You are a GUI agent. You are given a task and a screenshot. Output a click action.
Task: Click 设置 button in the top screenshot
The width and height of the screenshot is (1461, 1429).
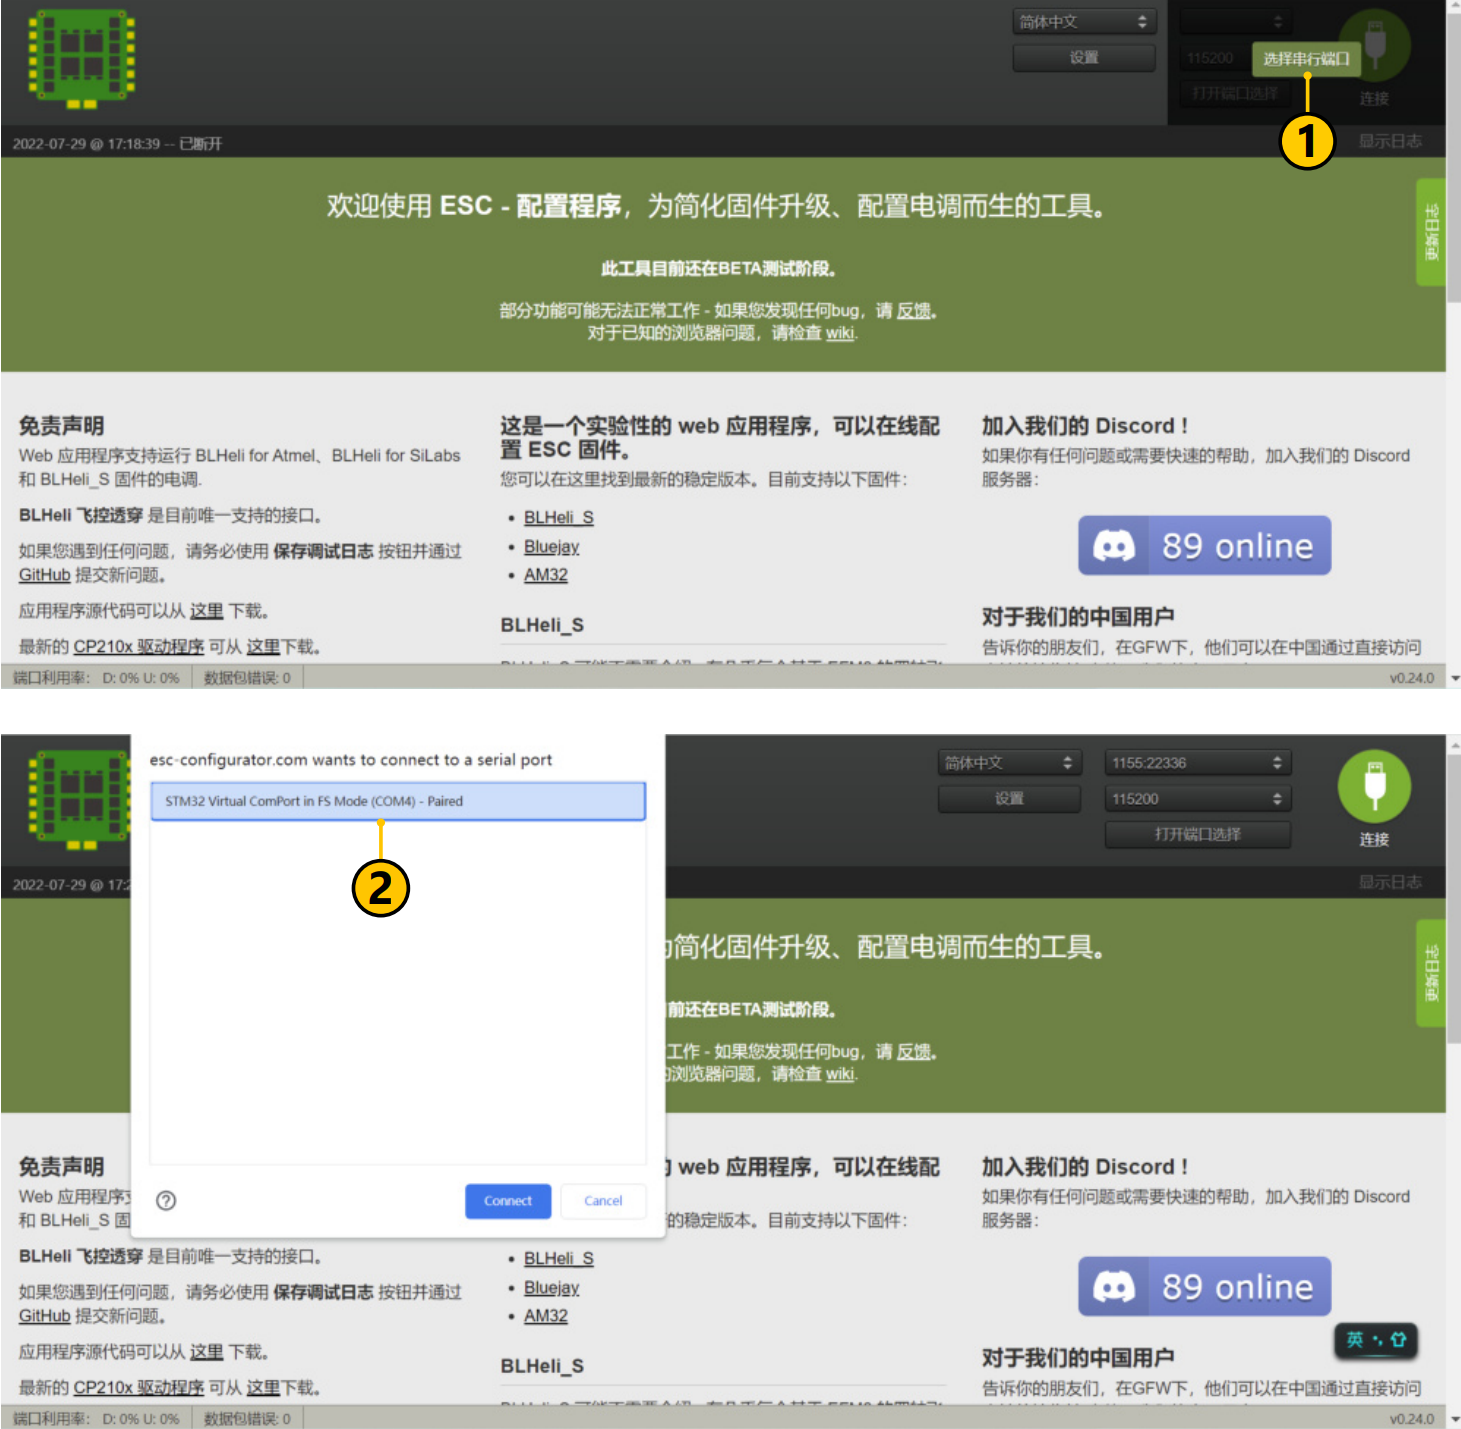pos(1084,58)
